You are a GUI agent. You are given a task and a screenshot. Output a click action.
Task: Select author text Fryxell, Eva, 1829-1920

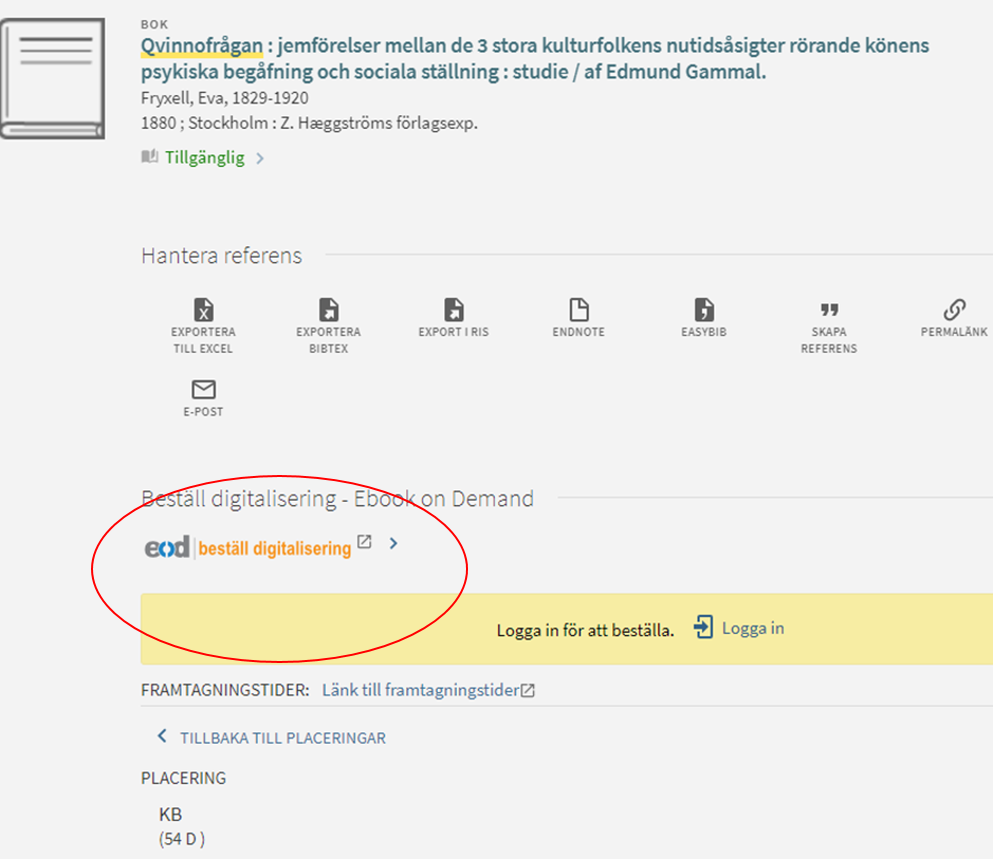pyautogui.click(x=225, y=98)
